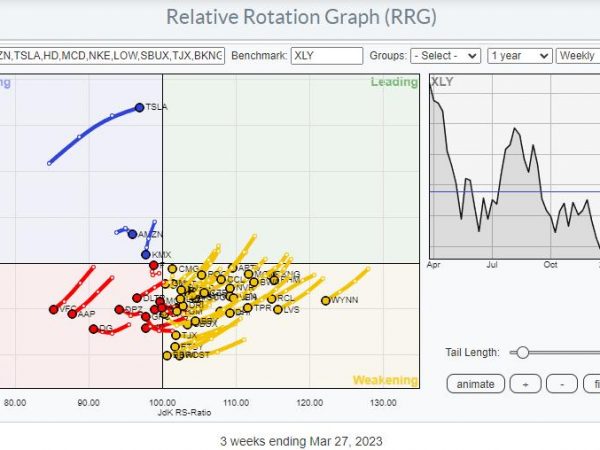
Task: Select the RCL data point
Action: point(272,298)
